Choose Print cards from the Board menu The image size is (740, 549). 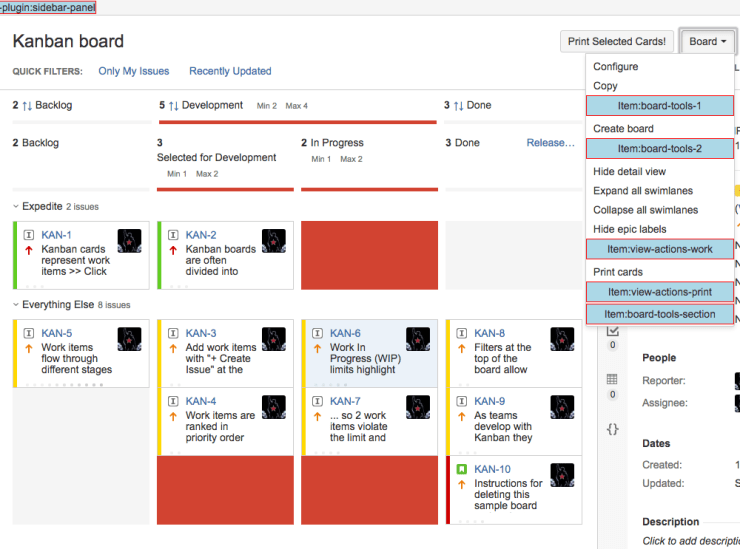[x=618, y=272]
